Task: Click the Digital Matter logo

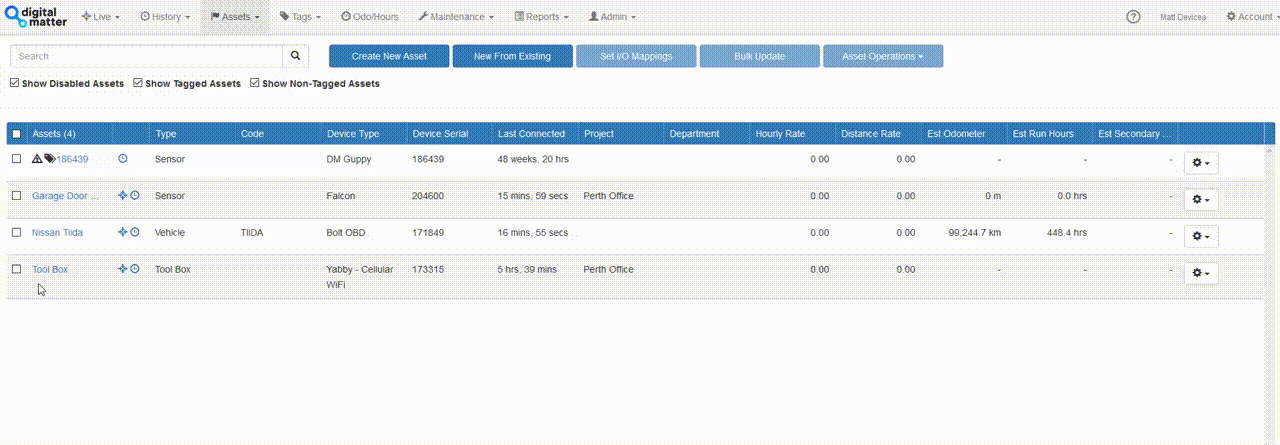Action: click(x=35, y=17)
